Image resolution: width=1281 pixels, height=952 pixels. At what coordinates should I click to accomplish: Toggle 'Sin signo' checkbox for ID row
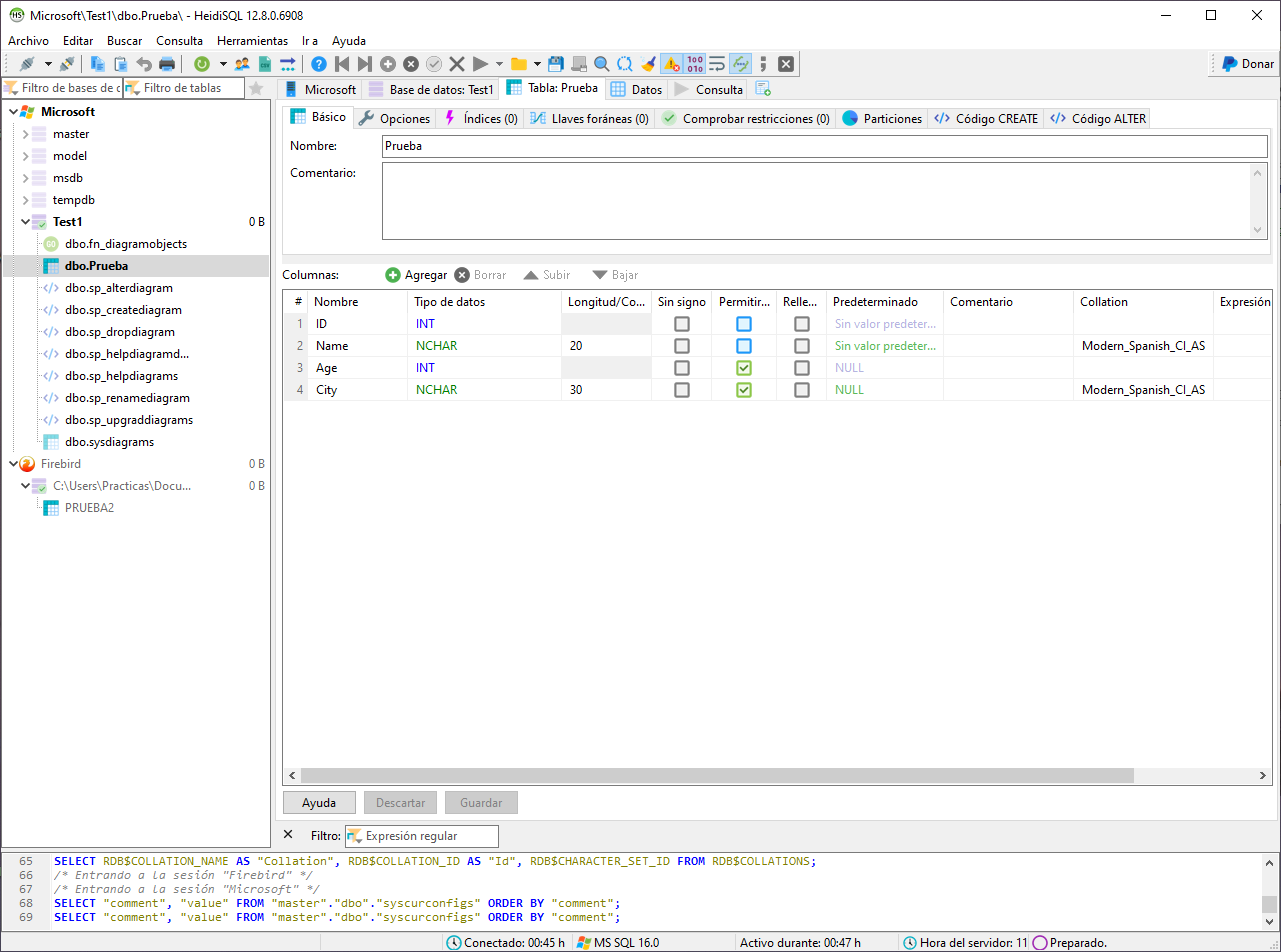pos(682,324)
